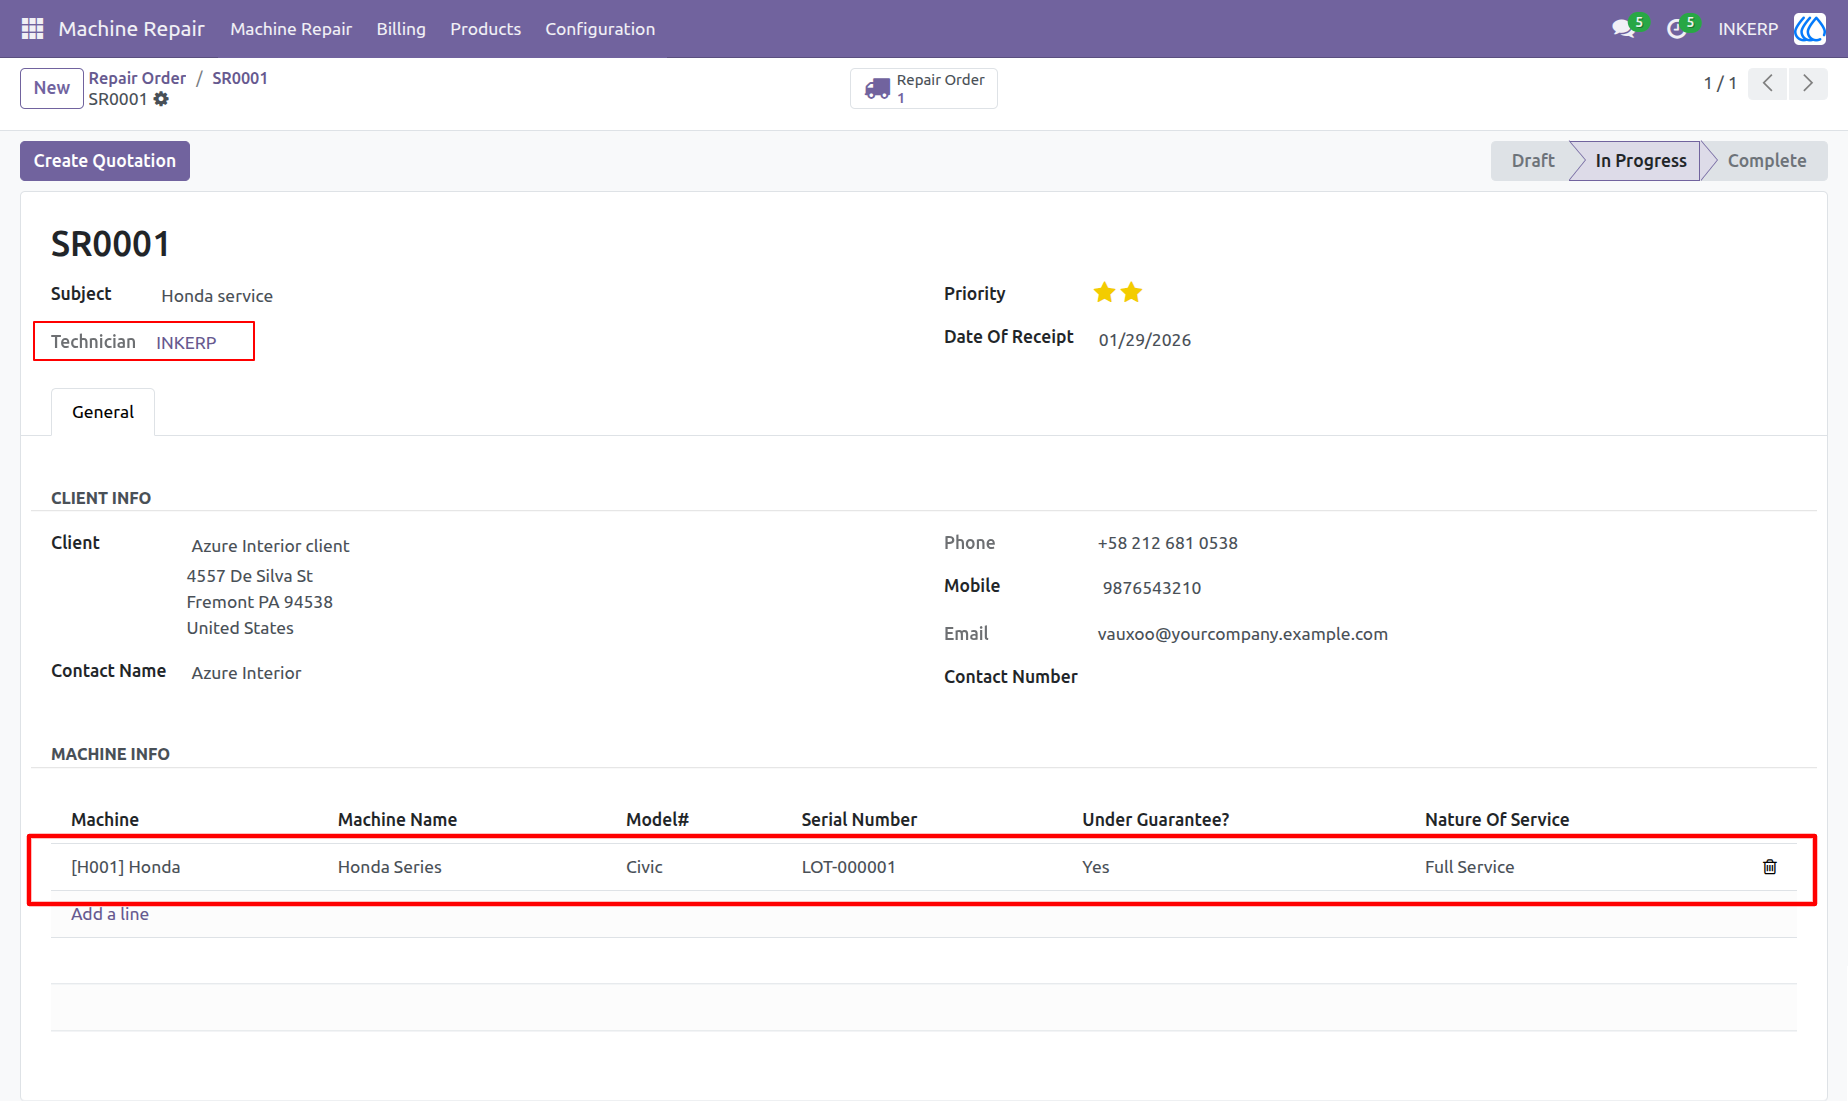This screenshot has height=1104, width=1848.
Task: Open the Machine Repair menu
Action: click(x=291, y=29)
